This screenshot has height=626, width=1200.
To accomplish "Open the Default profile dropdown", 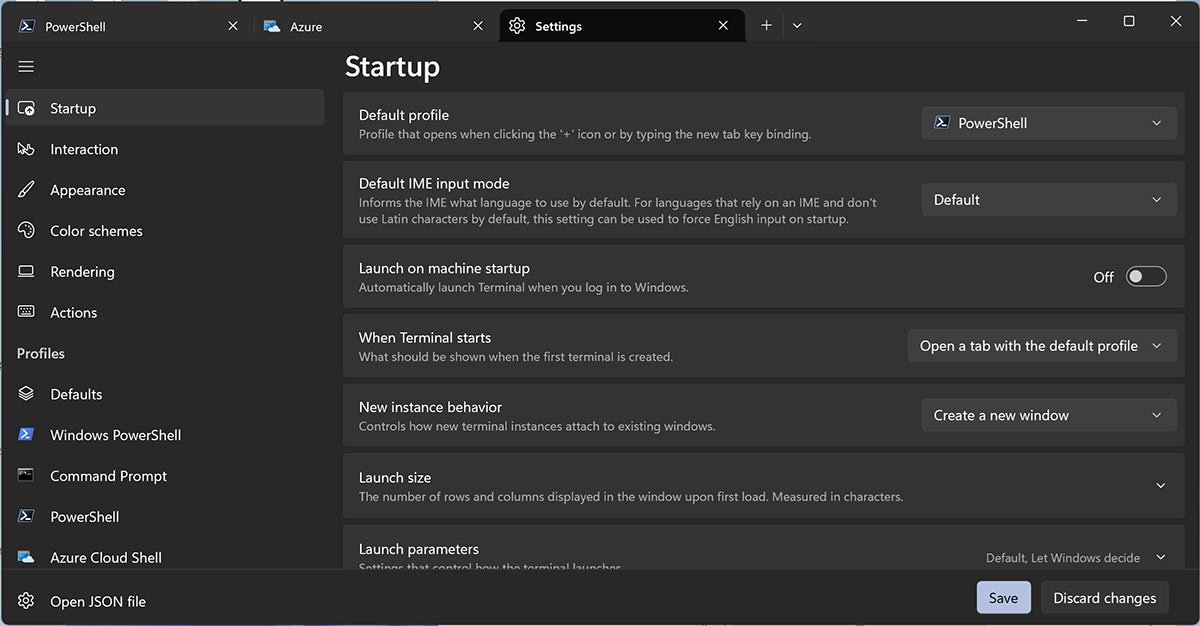I will coord(1048,123).
